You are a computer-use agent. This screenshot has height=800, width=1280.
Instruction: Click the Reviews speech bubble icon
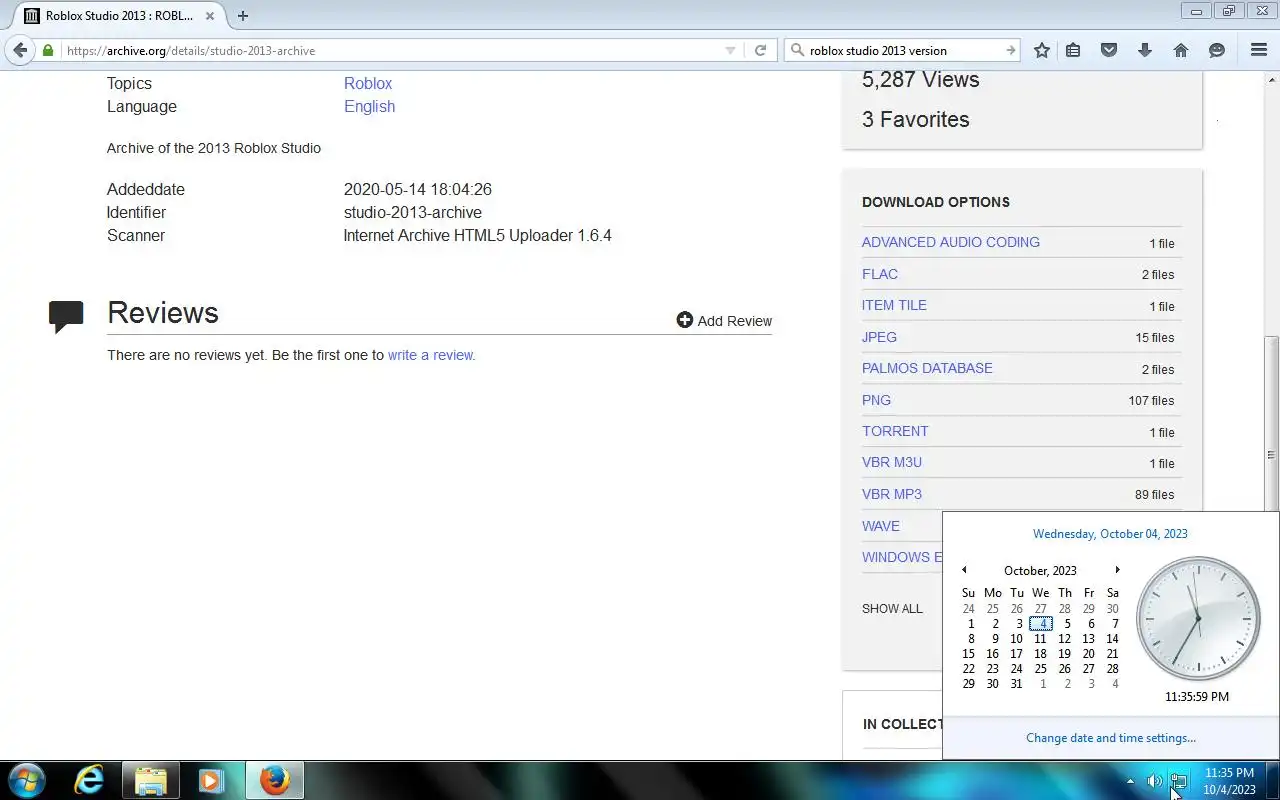click(x=66, y=317)
